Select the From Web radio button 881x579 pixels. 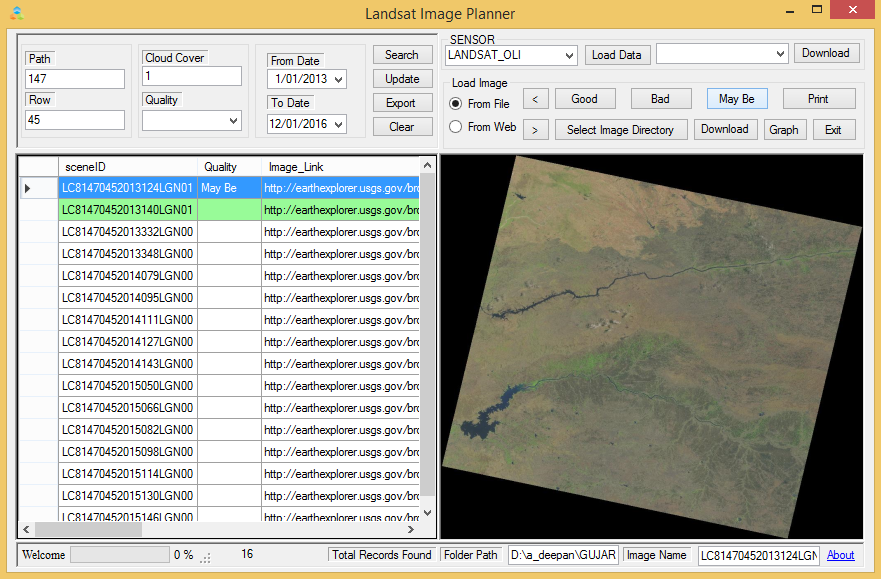pos(456,127)
